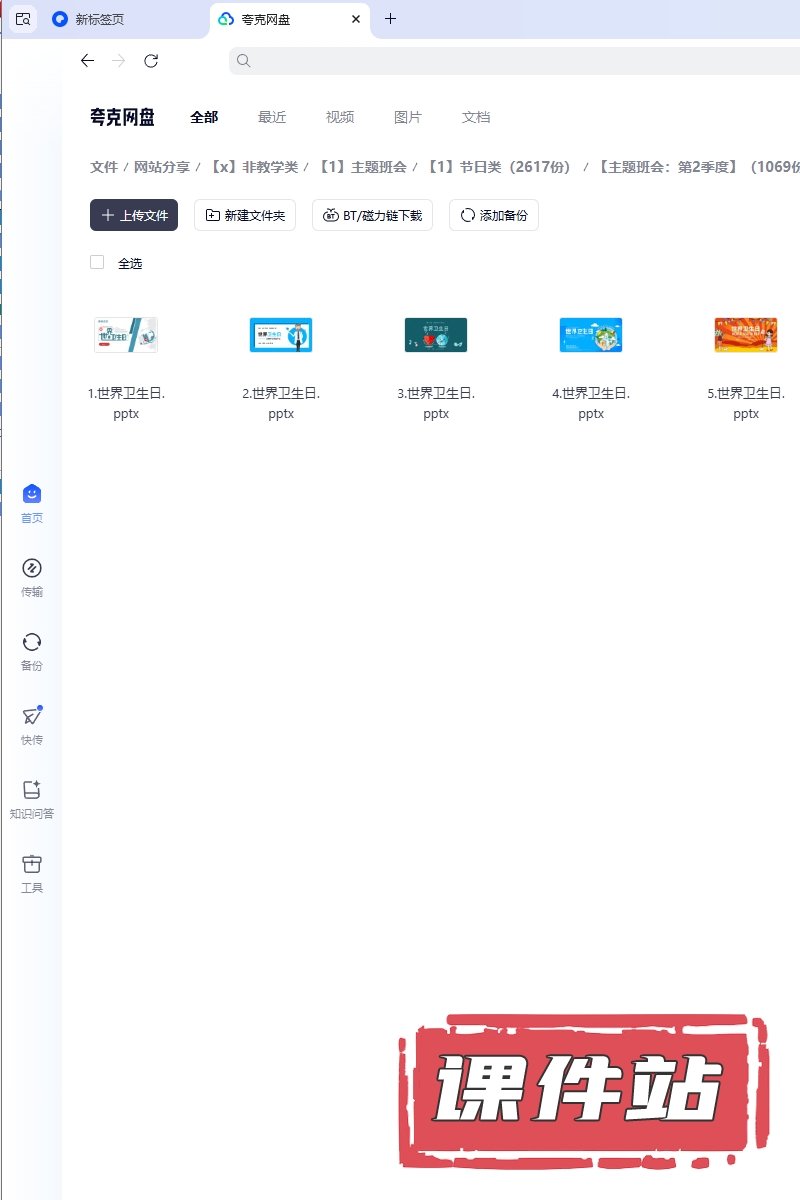
Task: Switch to the 图片 tab
Action: tap(408, 117)
